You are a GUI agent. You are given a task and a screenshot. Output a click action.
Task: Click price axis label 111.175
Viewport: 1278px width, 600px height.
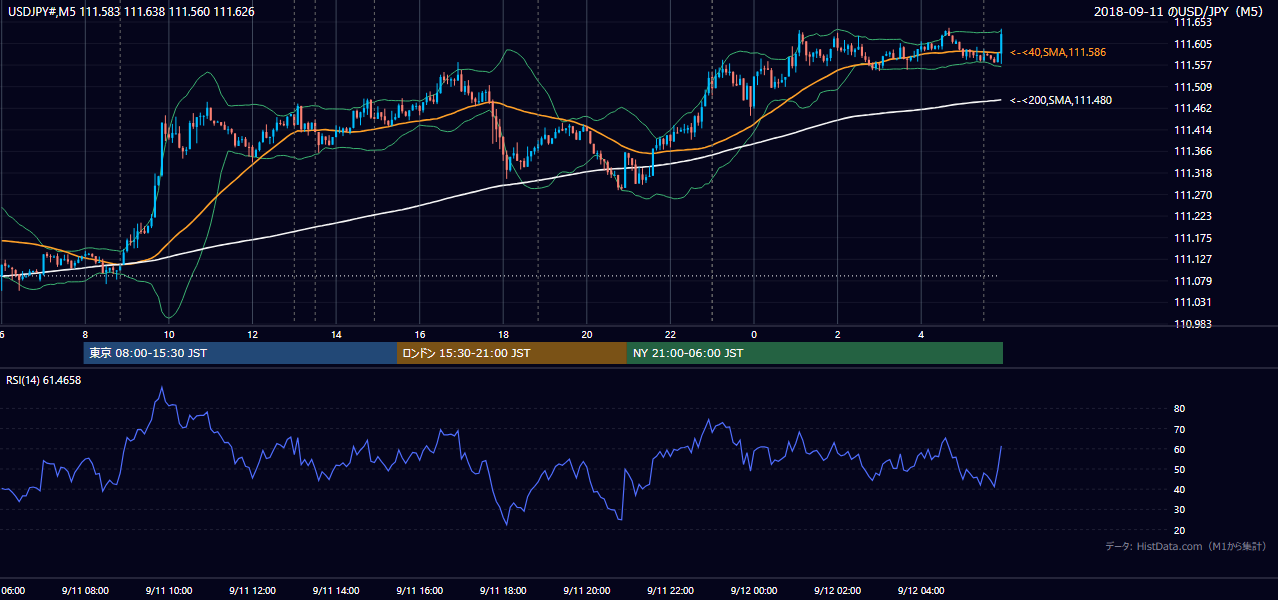(x=1193, y=239)
